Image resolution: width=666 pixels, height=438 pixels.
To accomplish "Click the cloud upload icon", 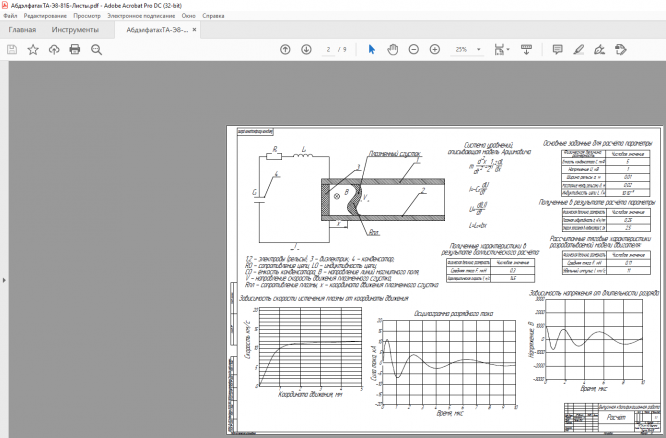I will [x=54, y=49].
